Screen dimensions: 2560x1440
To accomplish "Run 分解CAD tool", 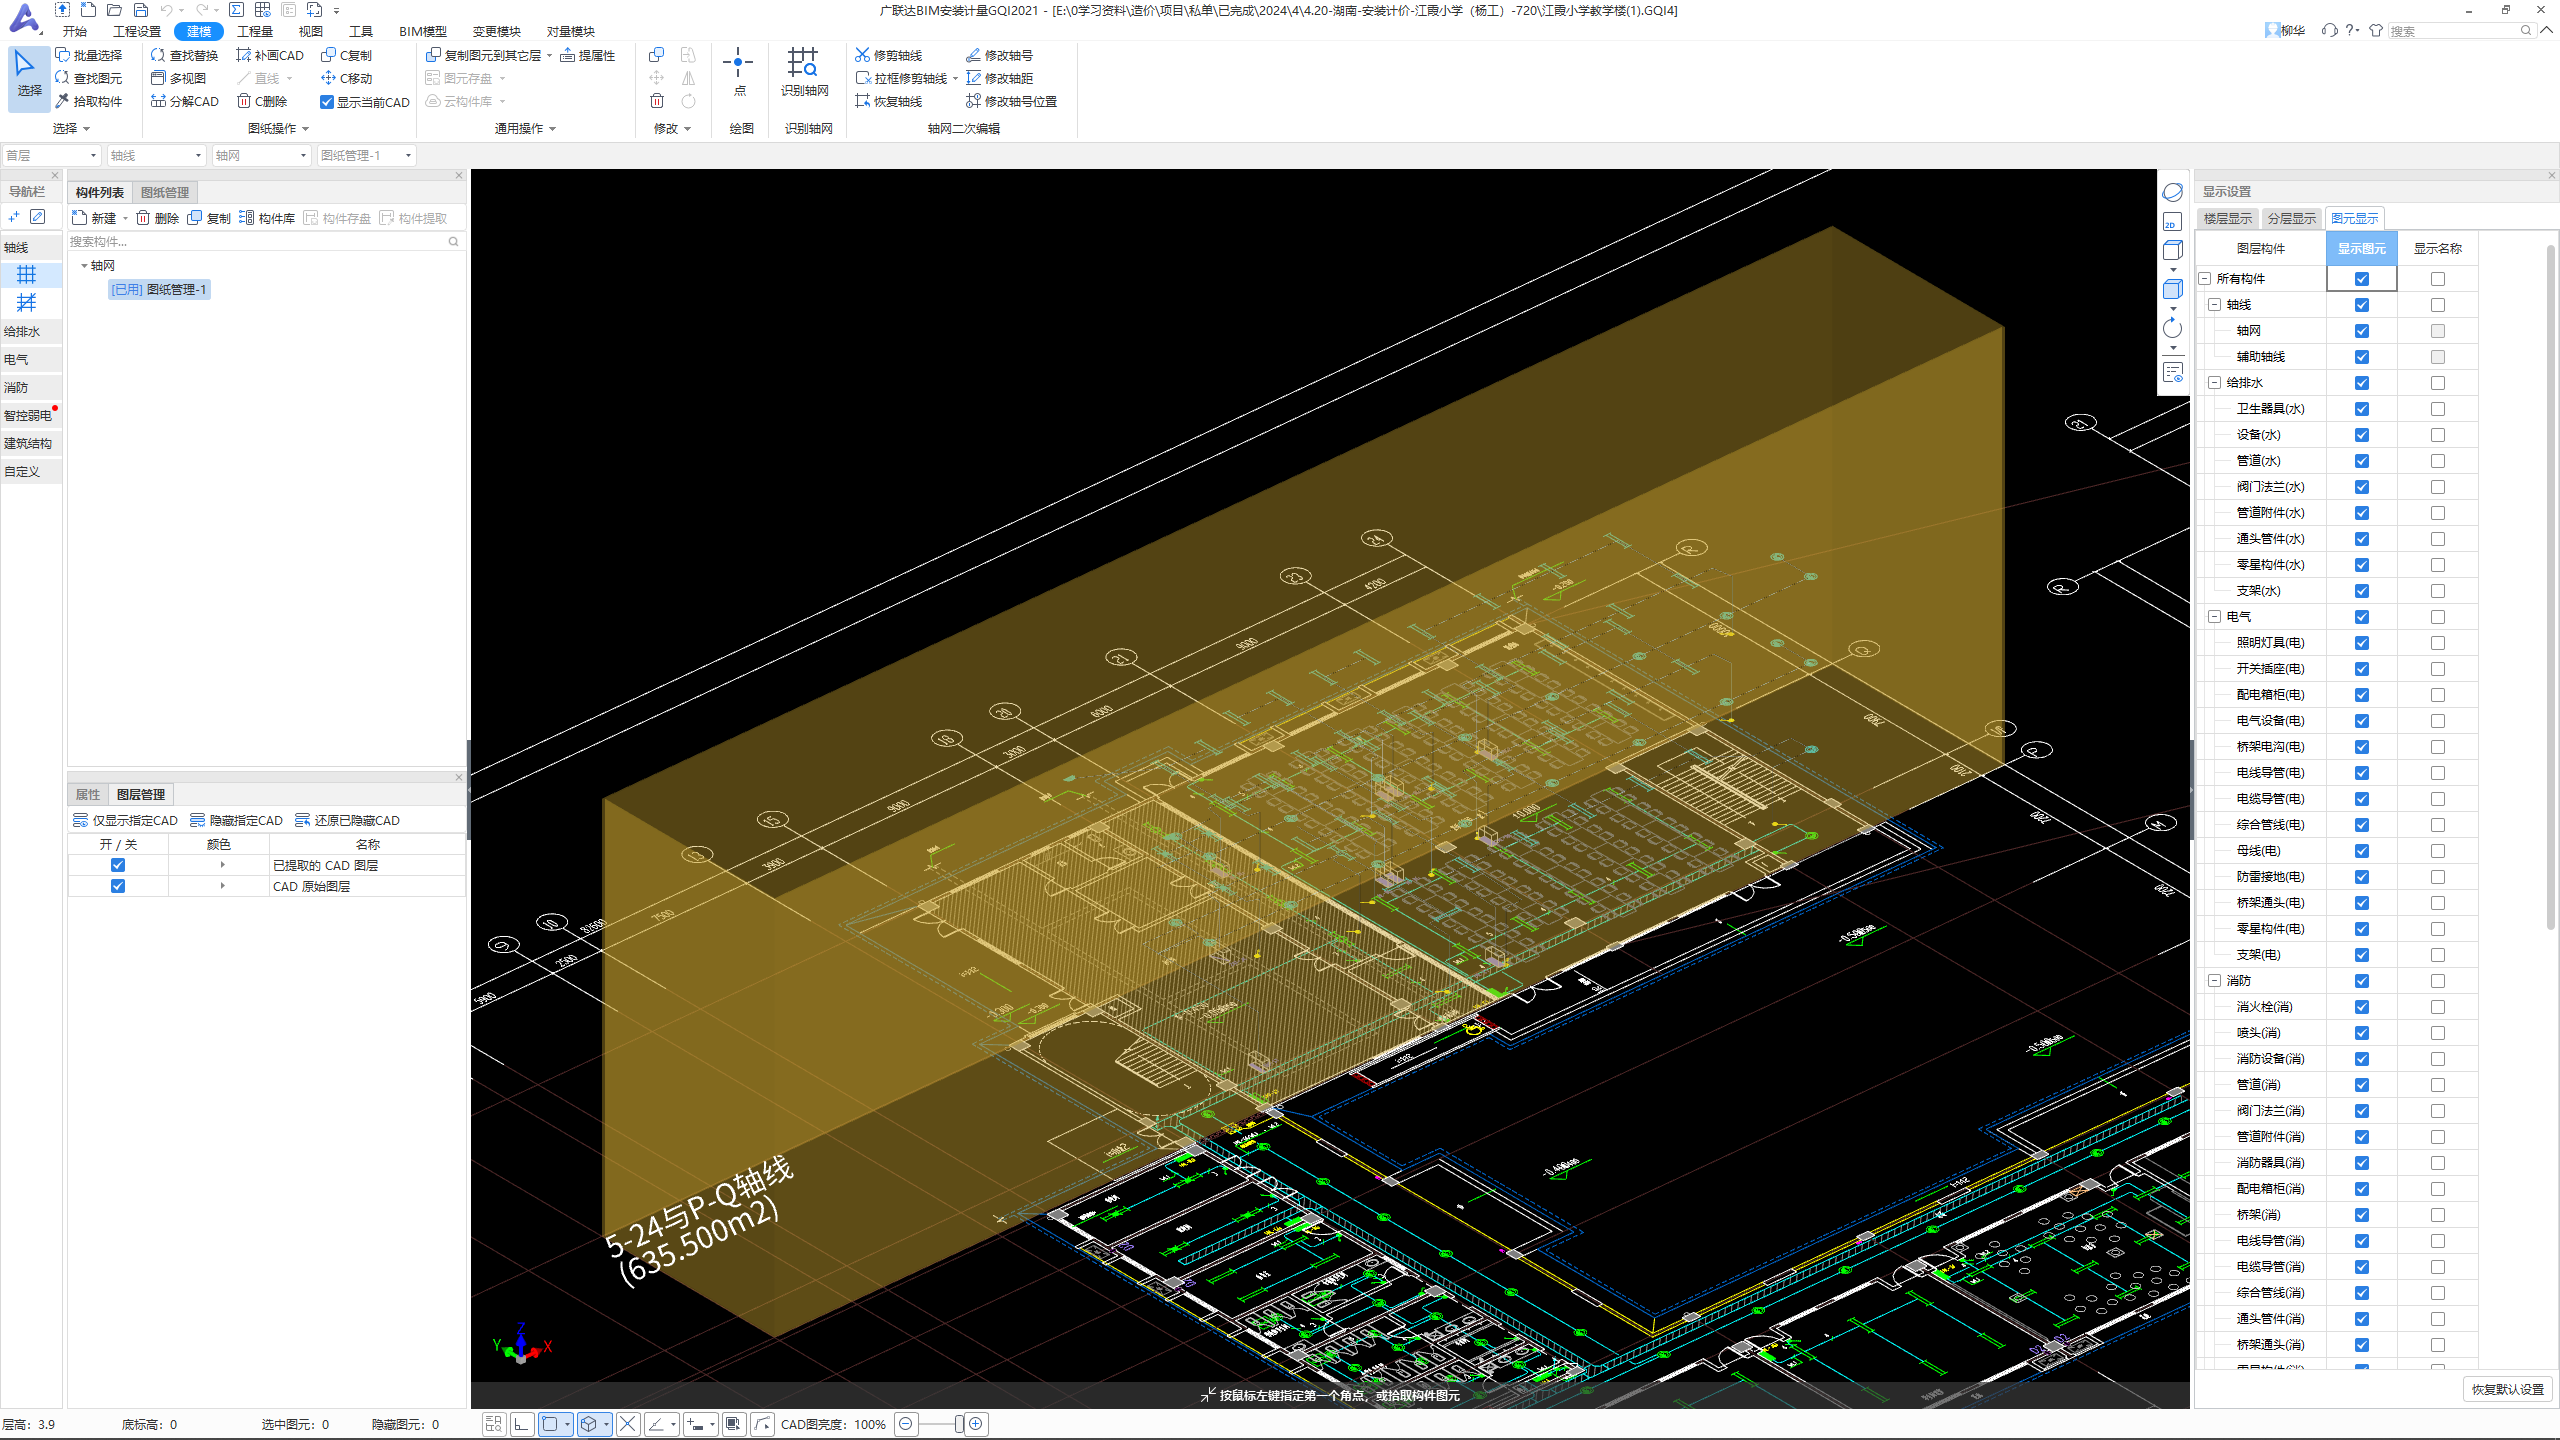I will coord(185,101).
